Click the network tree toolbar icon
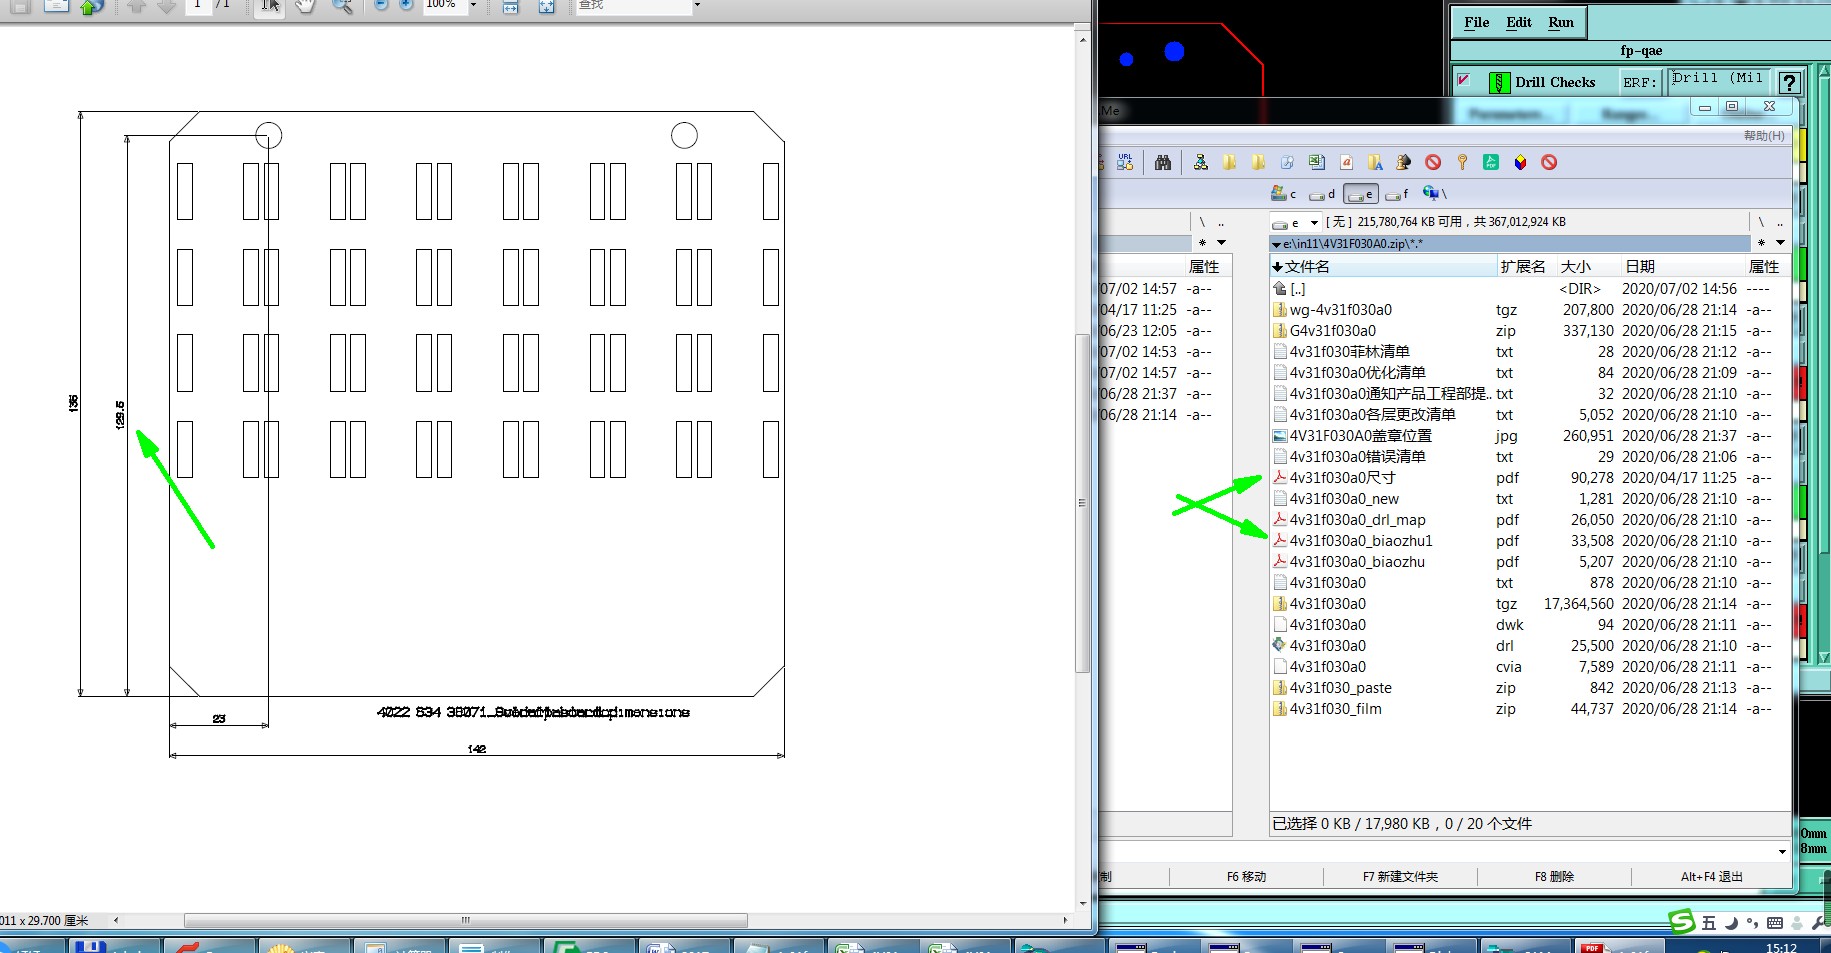Viewport: 1831px width, 953px height. 1201,162
